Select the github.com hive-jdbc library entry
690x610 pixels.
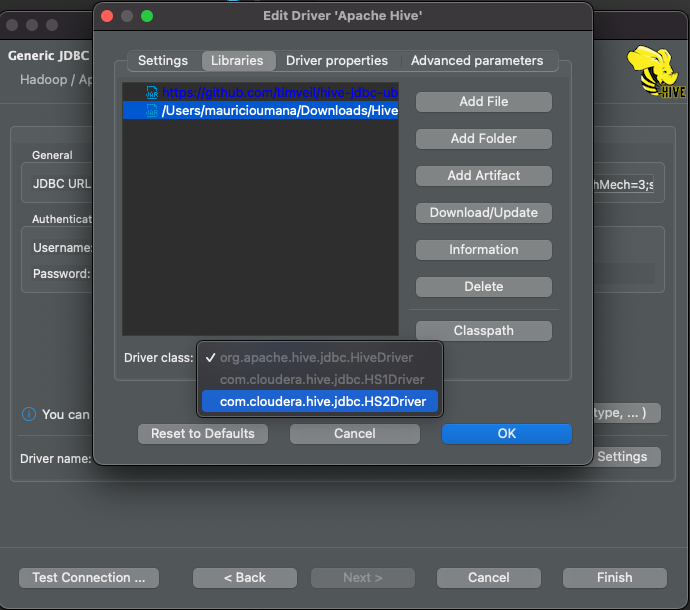tap(261, 92)
